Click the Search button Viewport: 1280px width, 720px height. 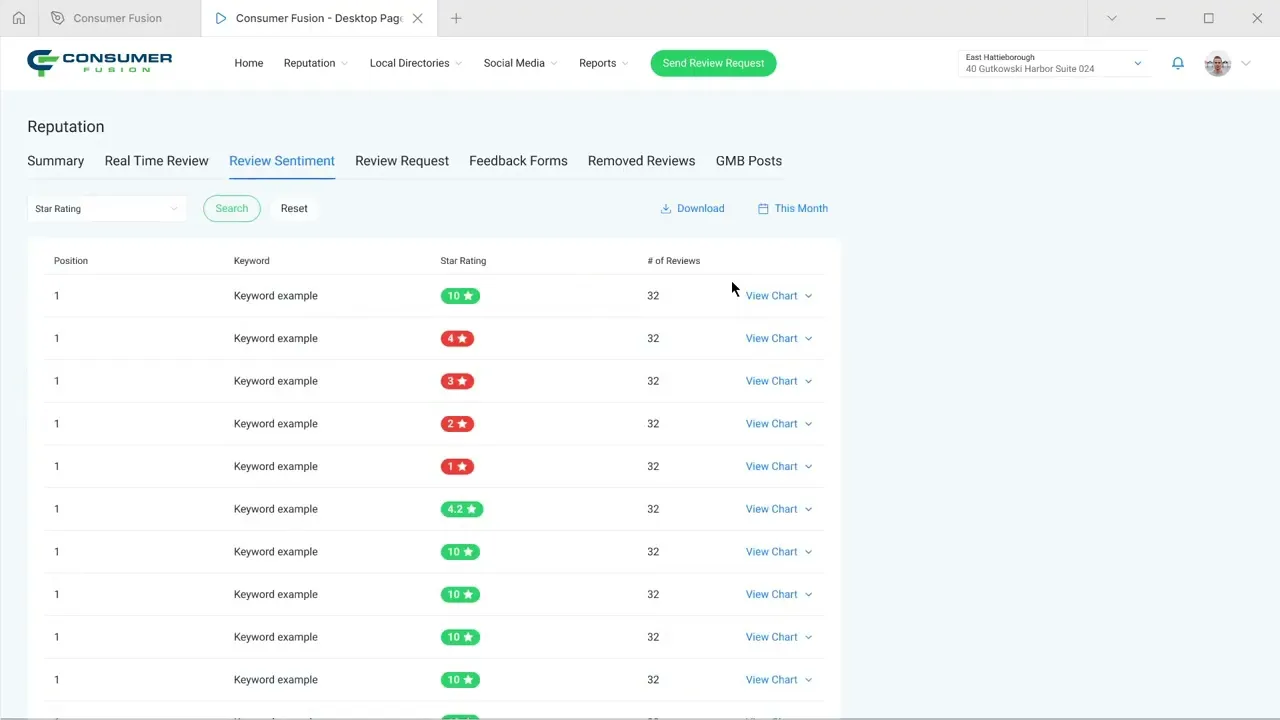tap(232, 208)
